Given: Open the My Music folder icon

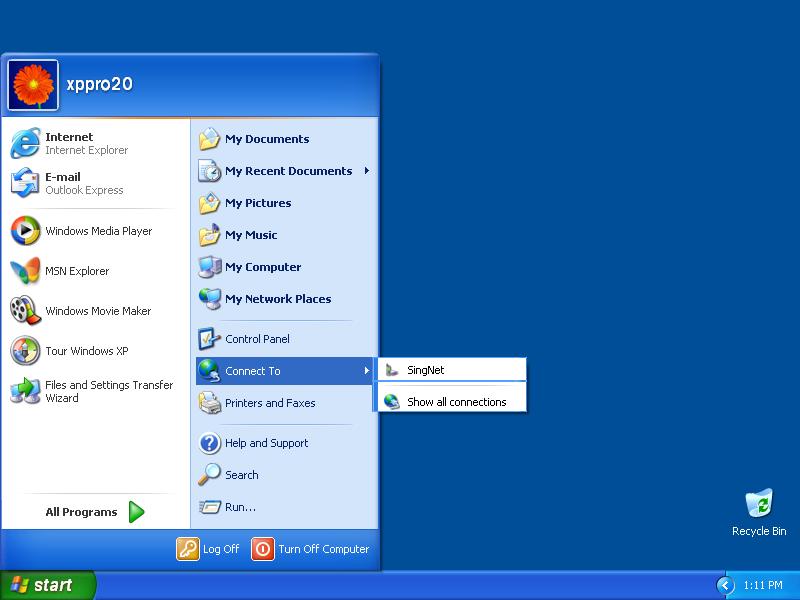Looking at the screenshot, I should (209, 235).
